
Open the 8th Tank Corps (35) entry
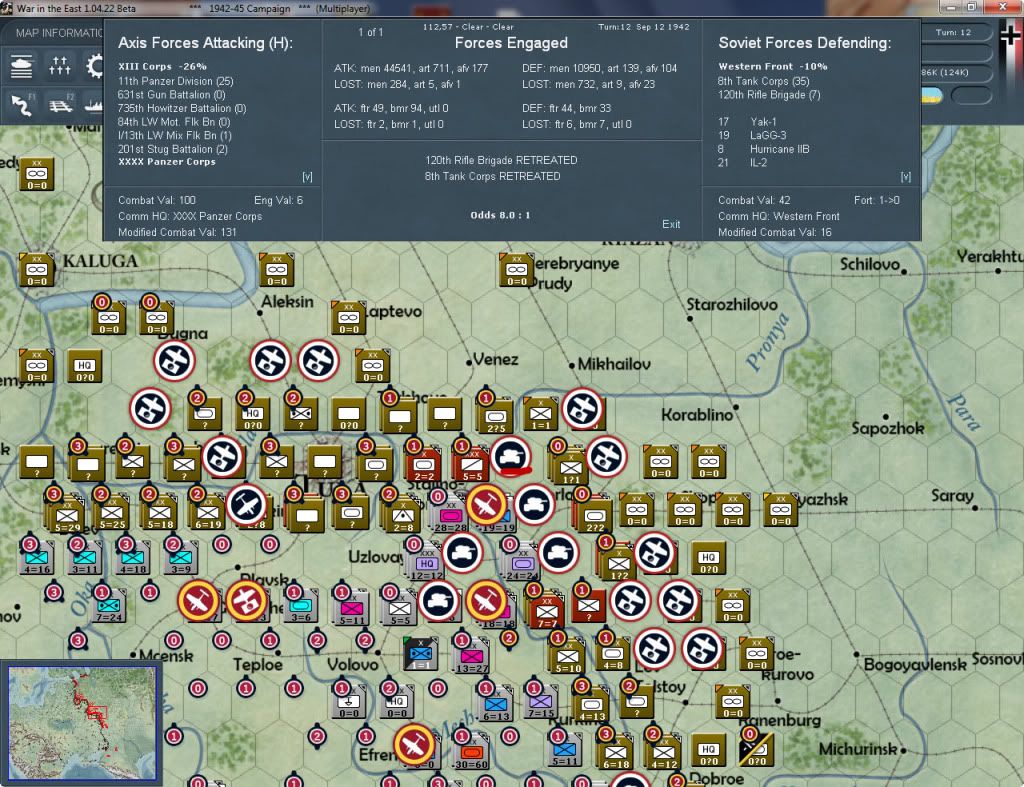coord(763,81)
